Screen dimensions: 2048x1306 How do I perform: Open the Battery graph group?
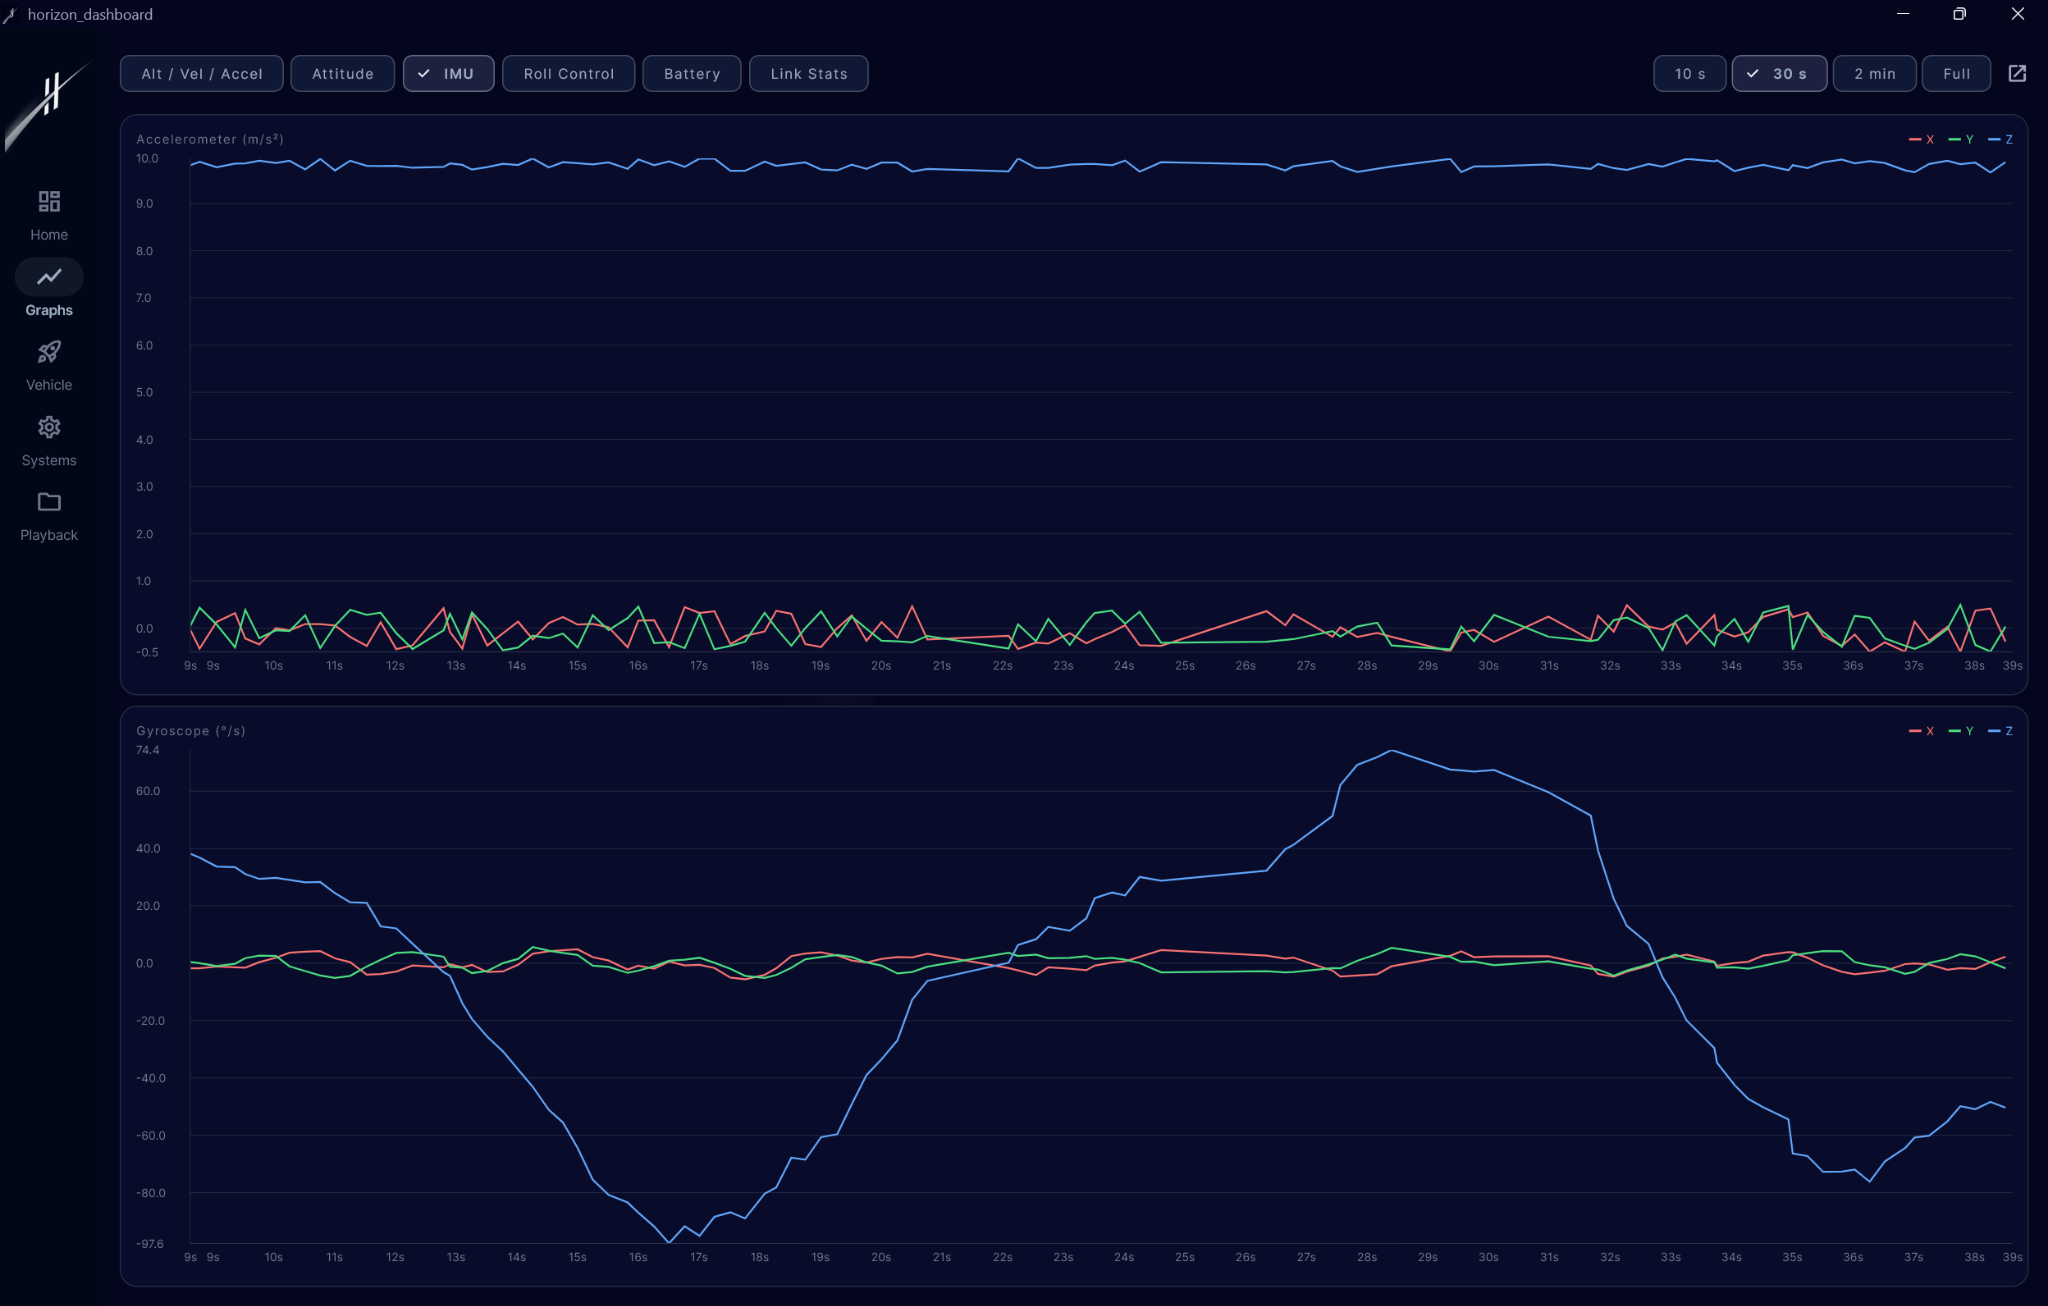coord(691,73)
